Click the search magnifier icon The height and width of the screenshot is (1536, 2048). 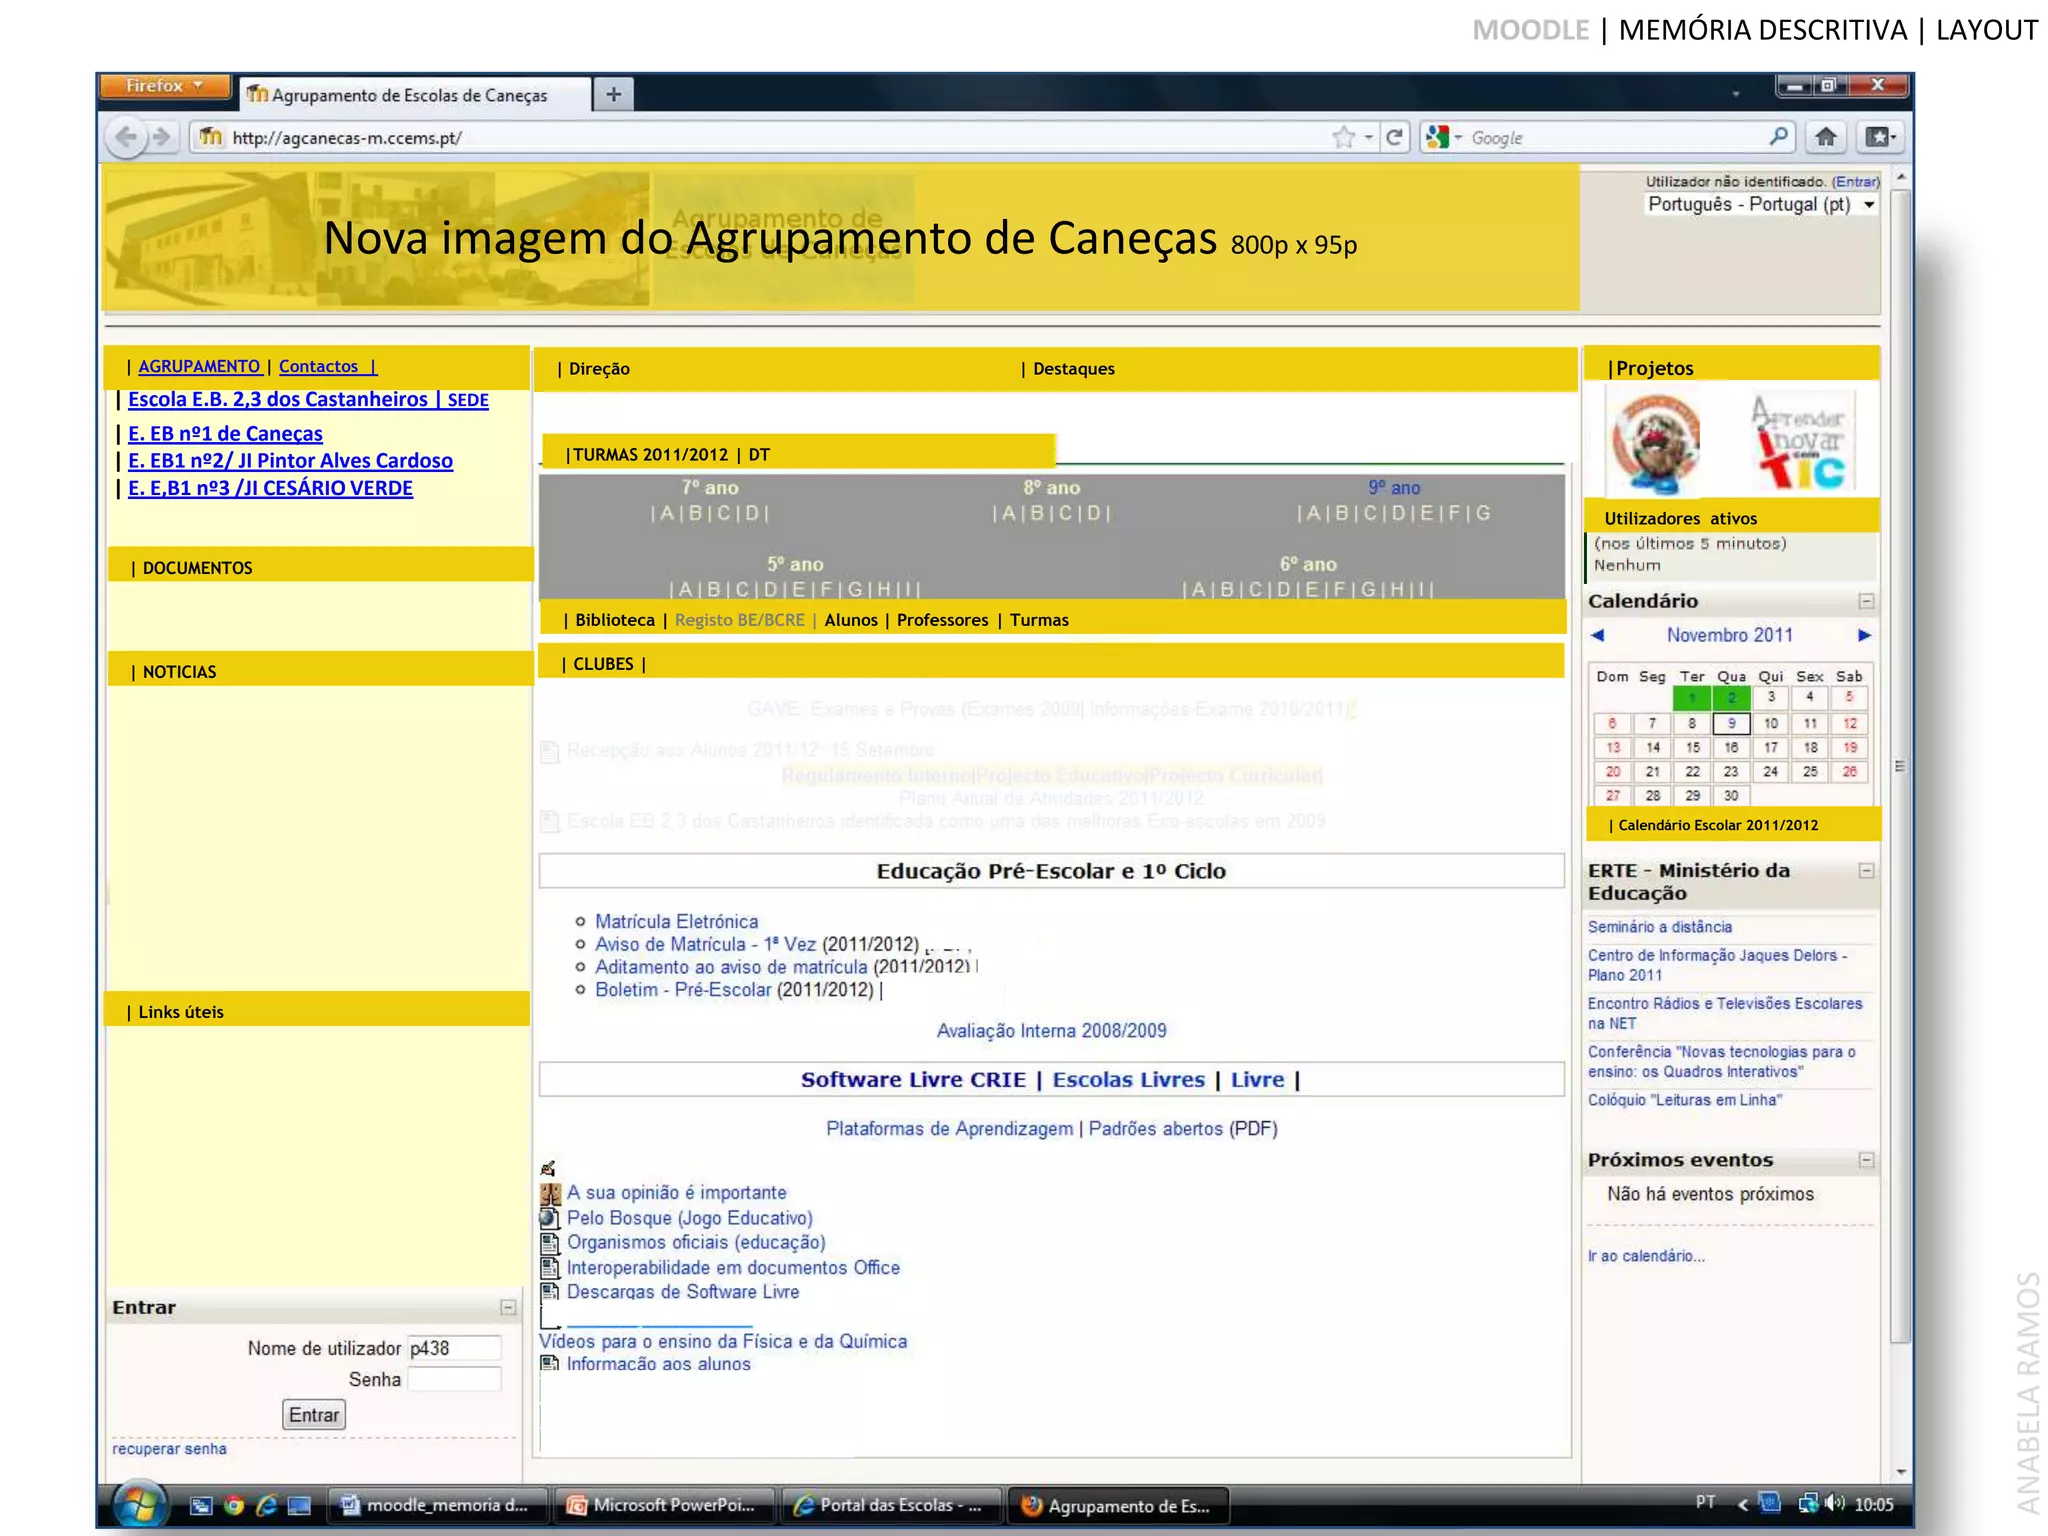point(1778,137)
